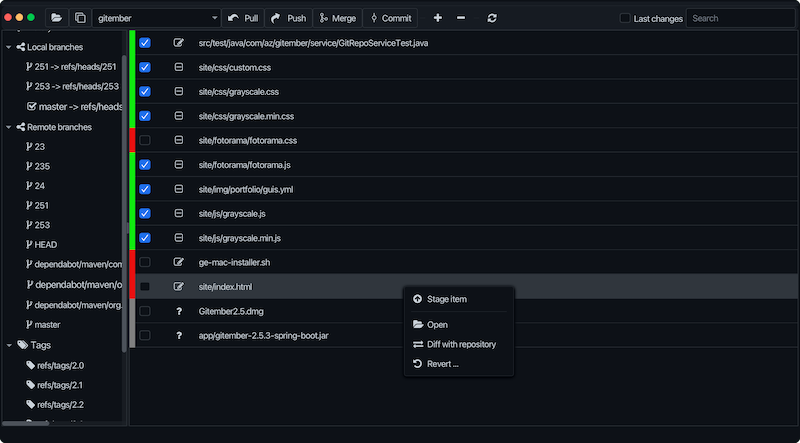
Task: Uncheck site/css/grayscale.min.css checkbox
Action: tap(145, 116)
